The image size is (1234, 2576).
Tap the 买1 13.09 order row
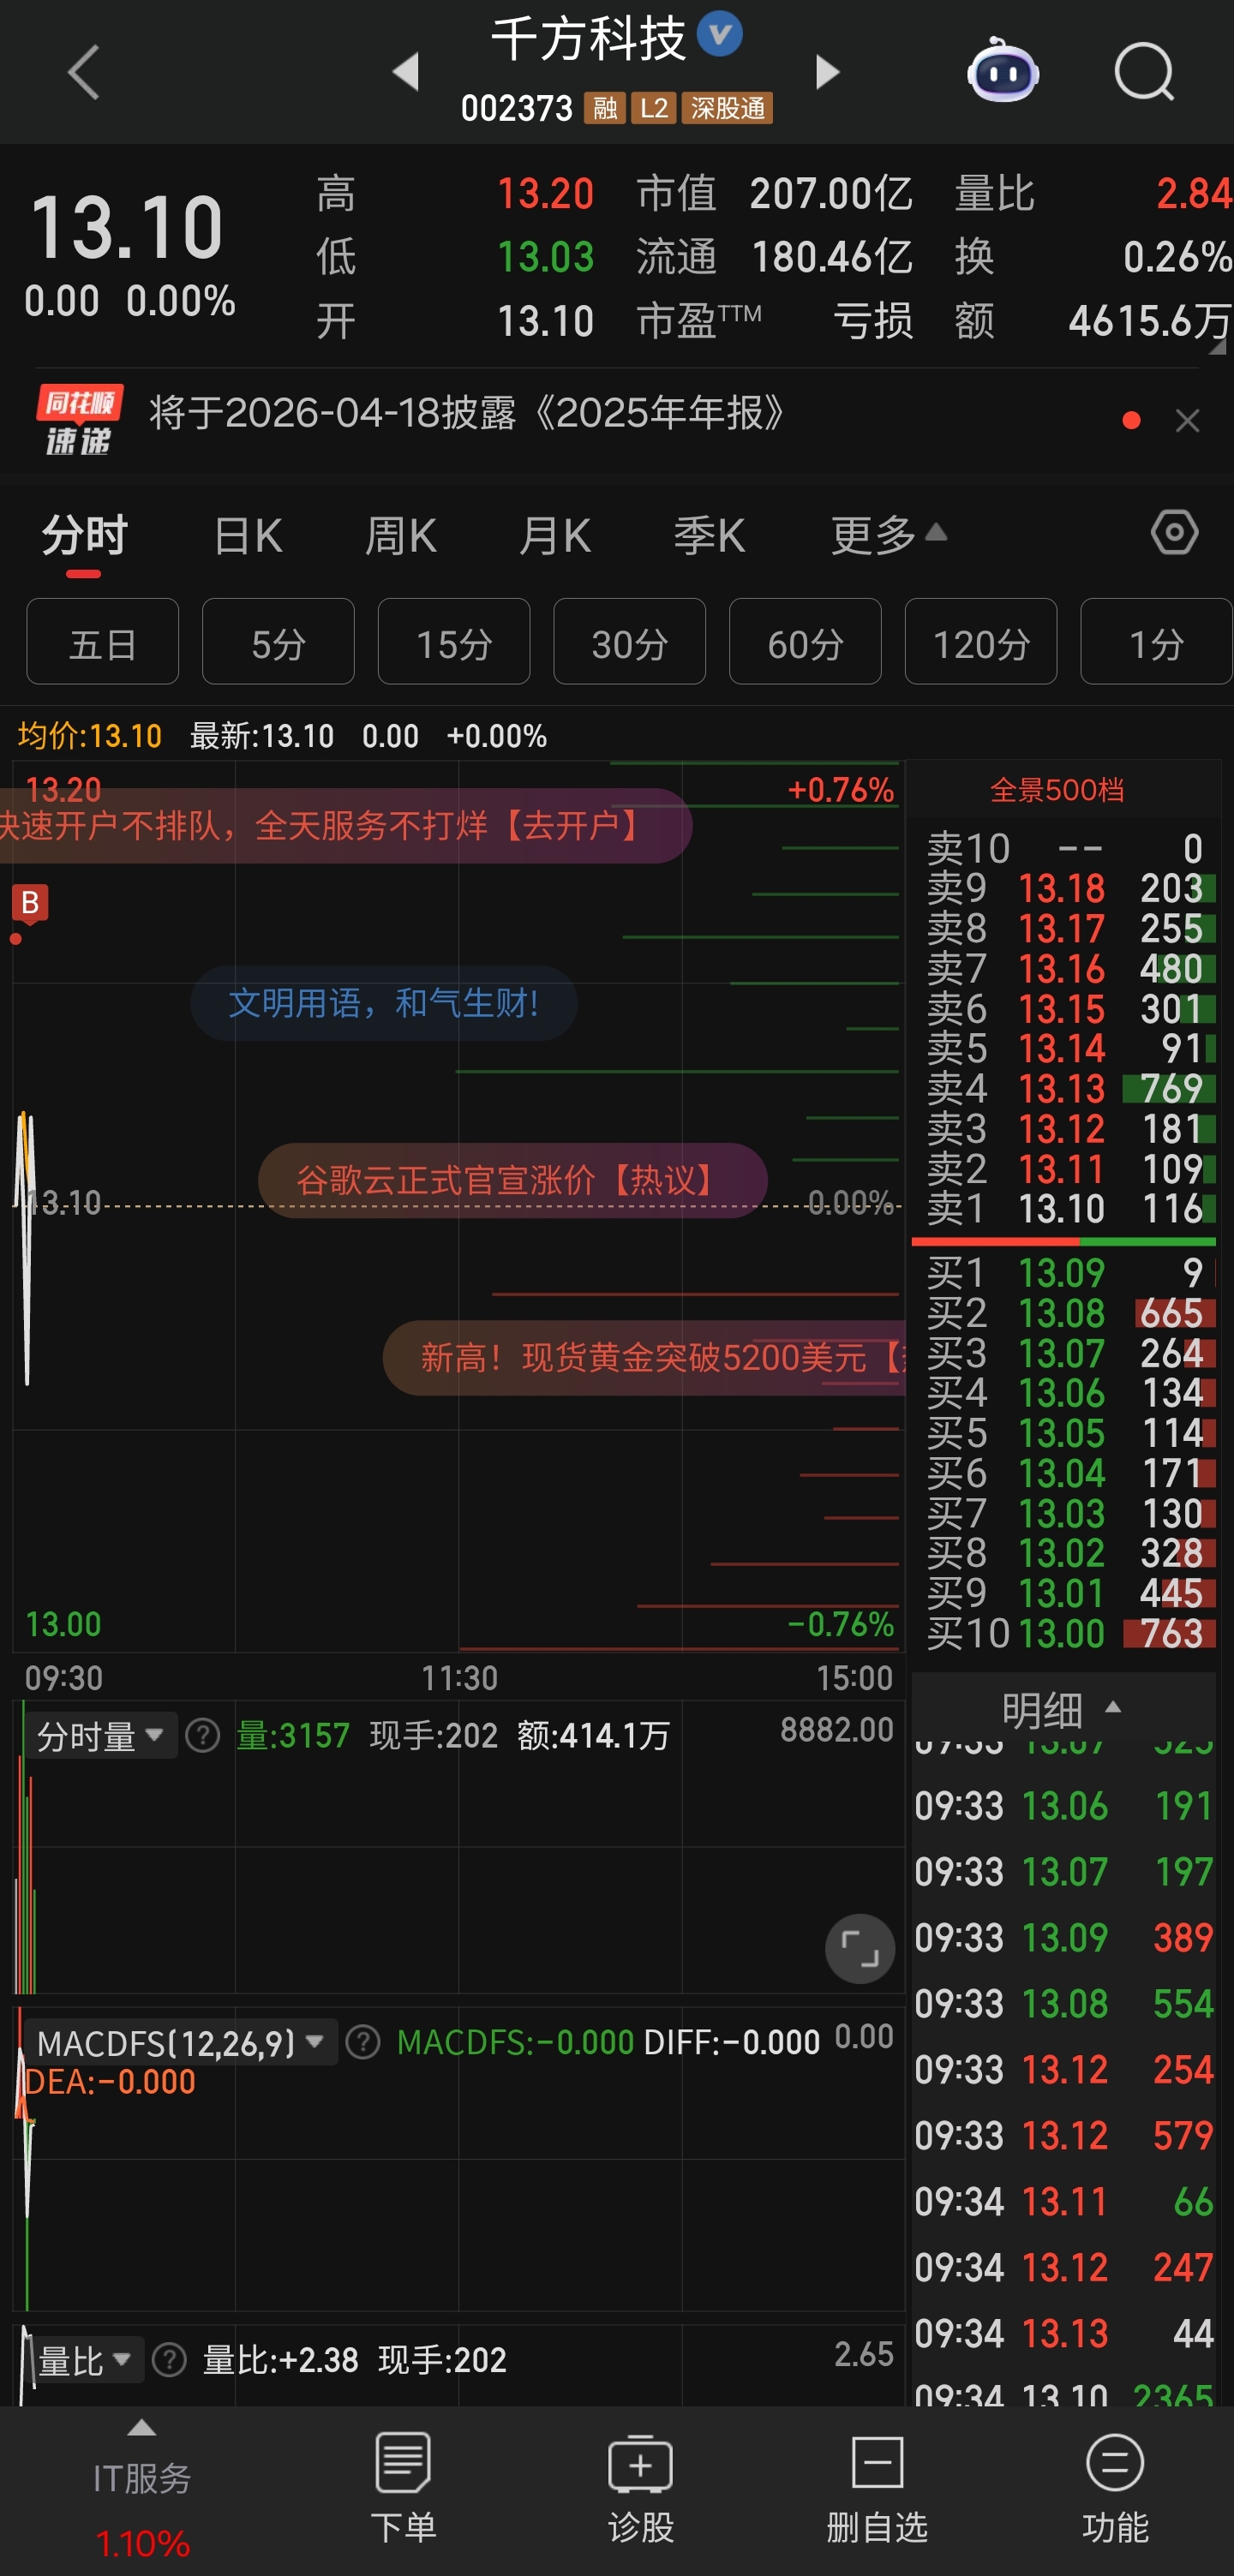[1064, 1273]
